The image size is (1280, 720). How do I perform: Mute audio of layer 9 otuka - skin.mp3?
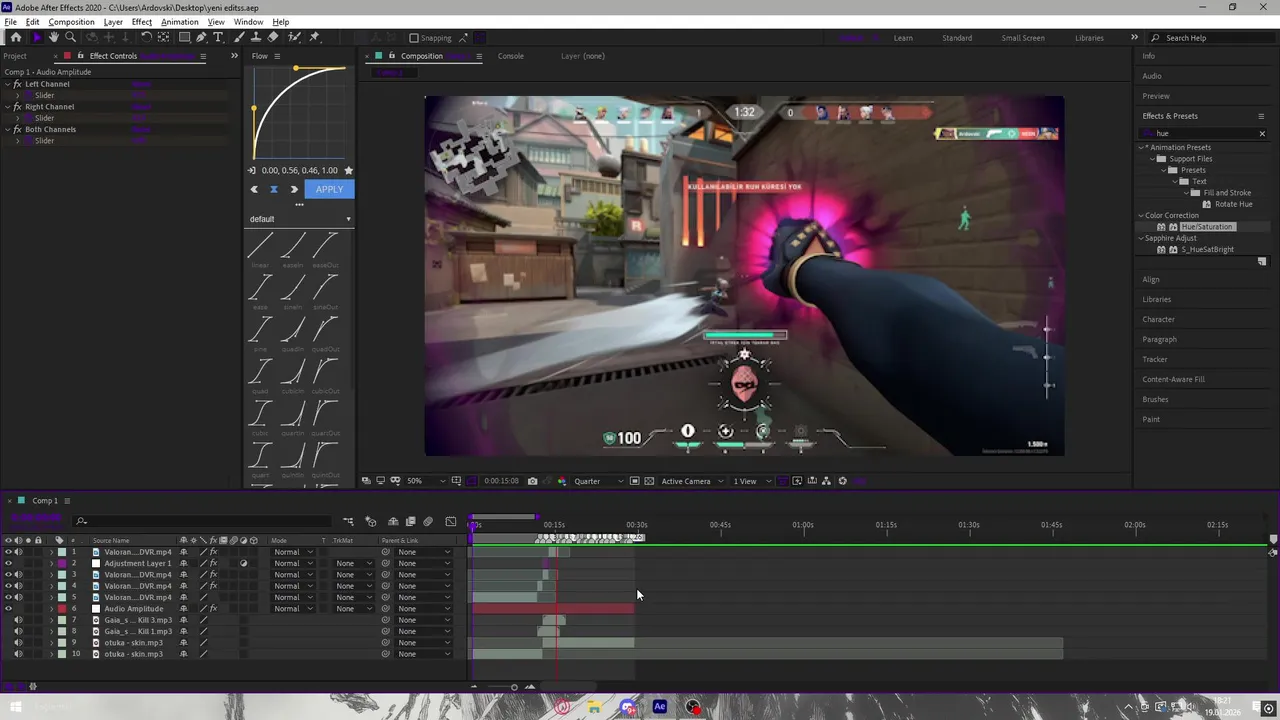click(x=18, y=643)
